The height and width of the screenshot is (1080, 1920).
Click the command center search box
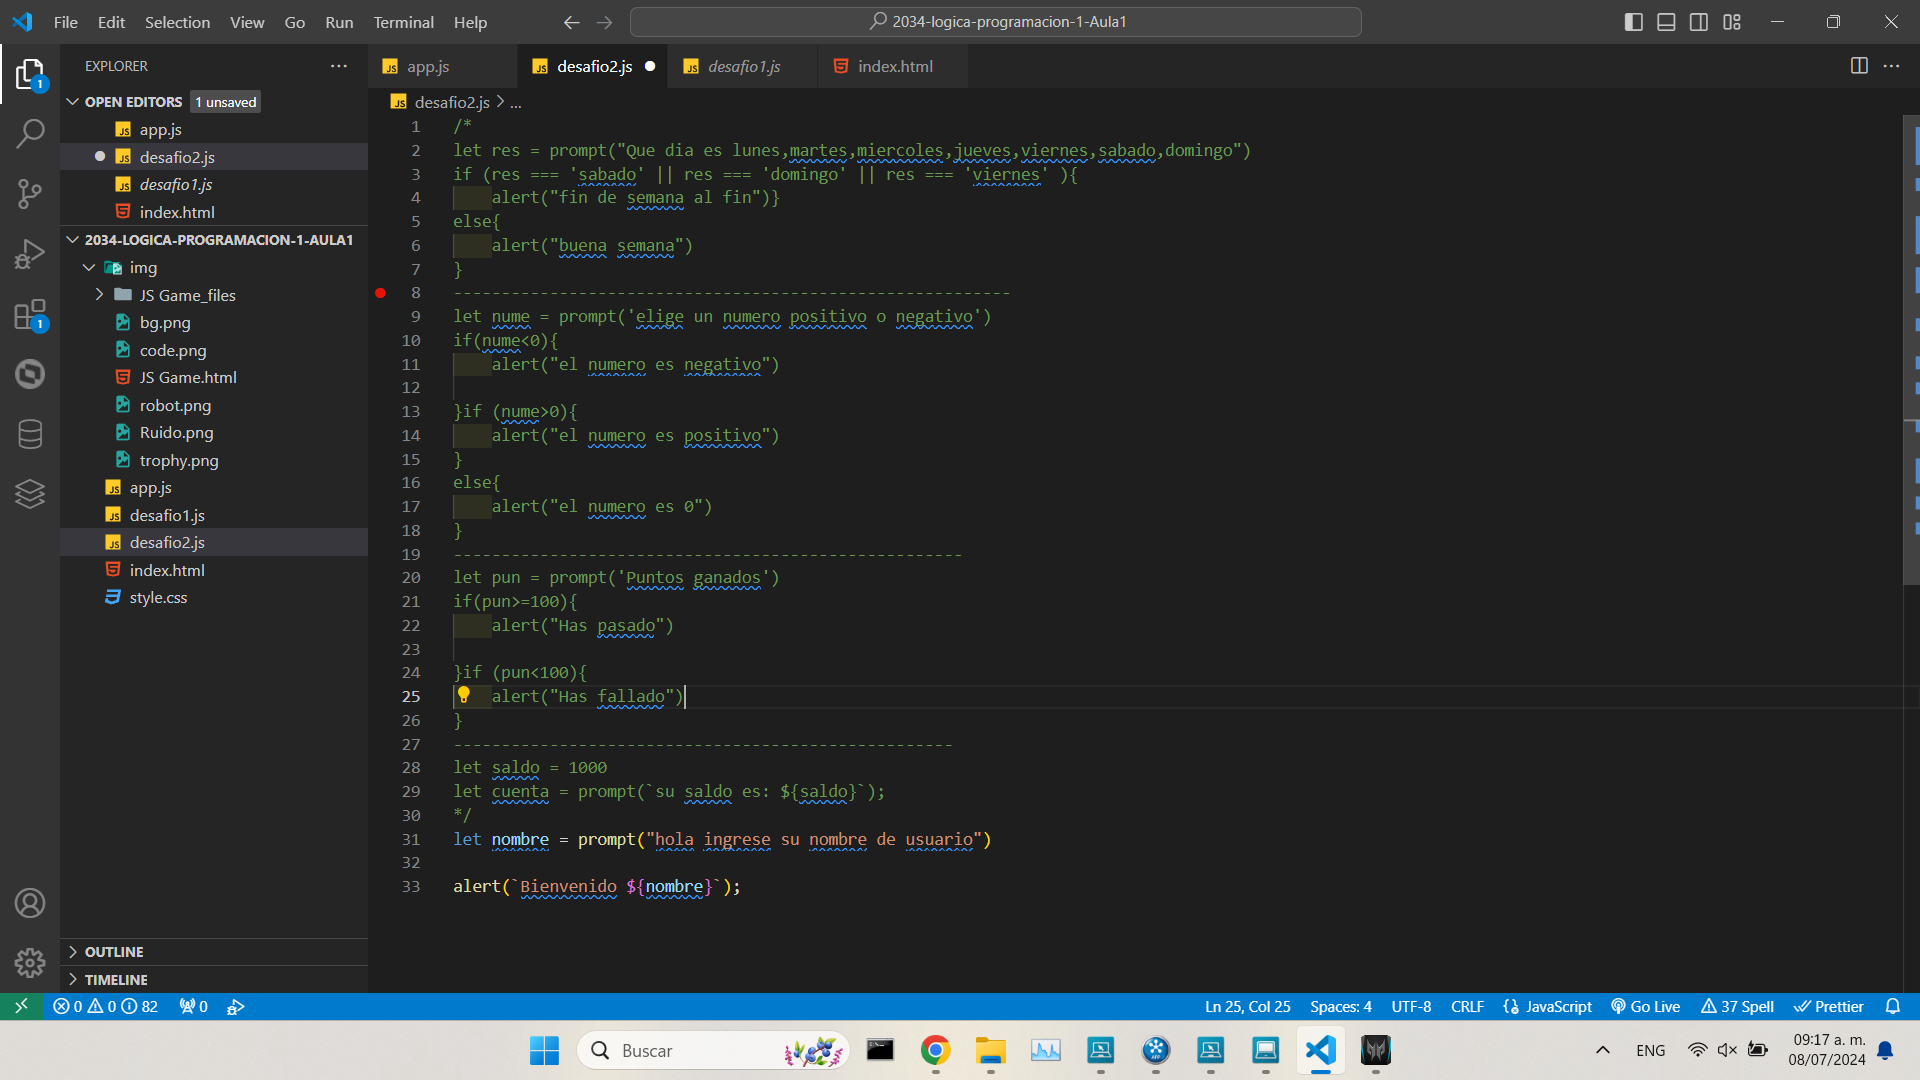click(996, 22)
